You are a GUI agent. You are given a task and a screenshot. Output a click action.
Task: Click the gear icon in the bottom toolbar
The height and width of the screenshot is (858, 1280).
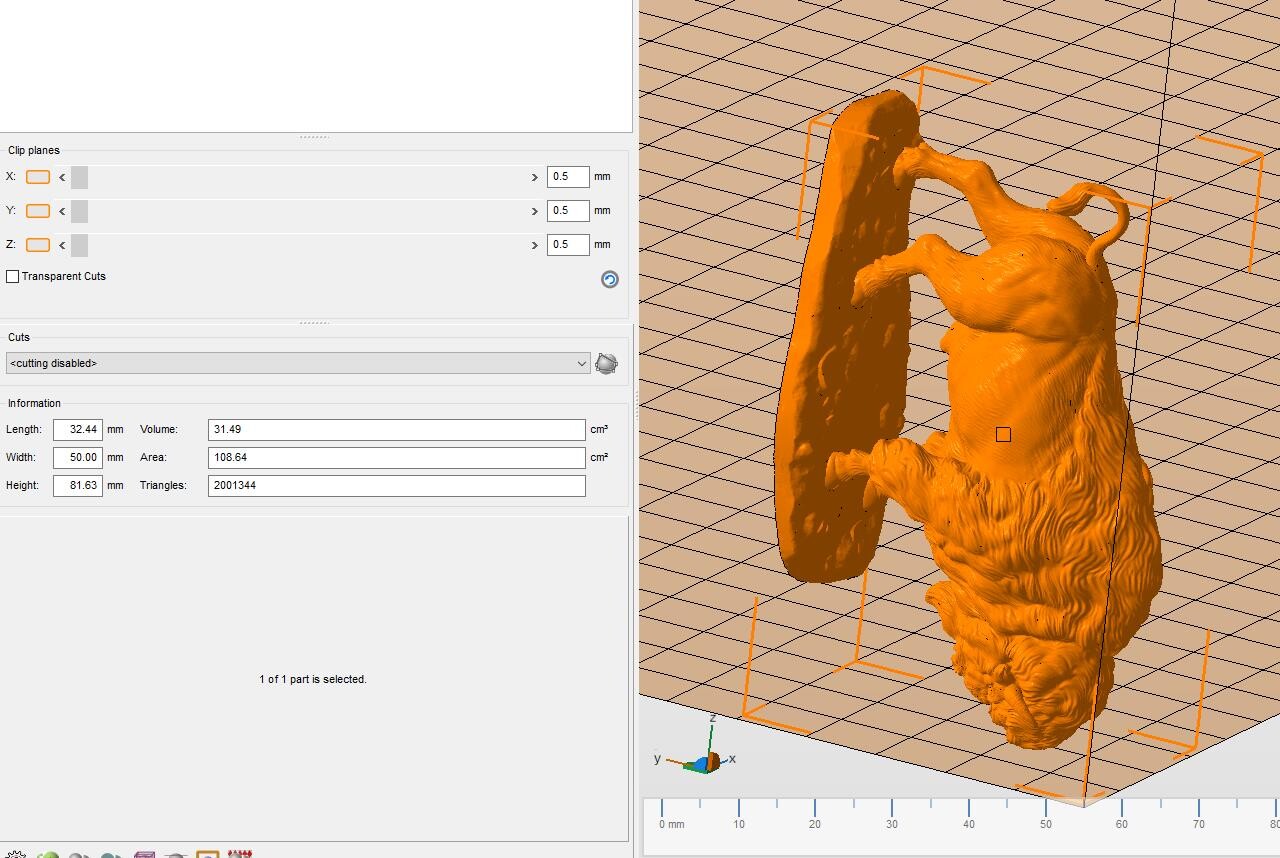coord(16,854)
